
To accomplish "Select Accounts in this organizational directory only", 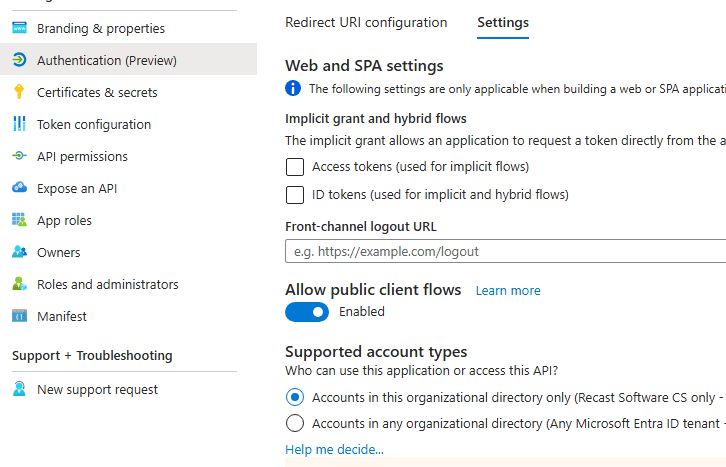I will (295, 397).
